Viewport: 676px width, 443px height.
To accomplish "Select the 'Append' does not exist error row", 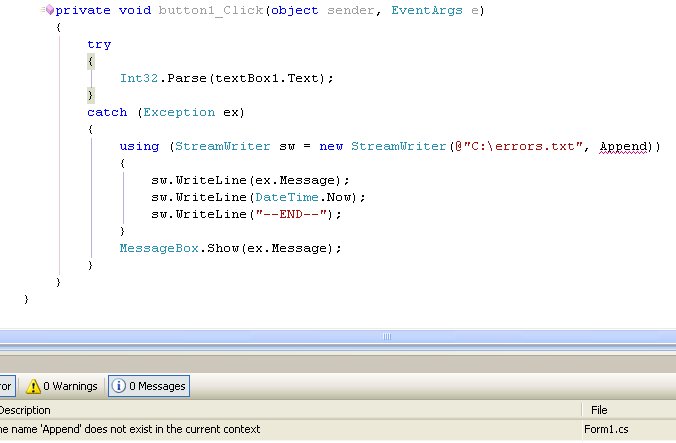I will (140, 429).
